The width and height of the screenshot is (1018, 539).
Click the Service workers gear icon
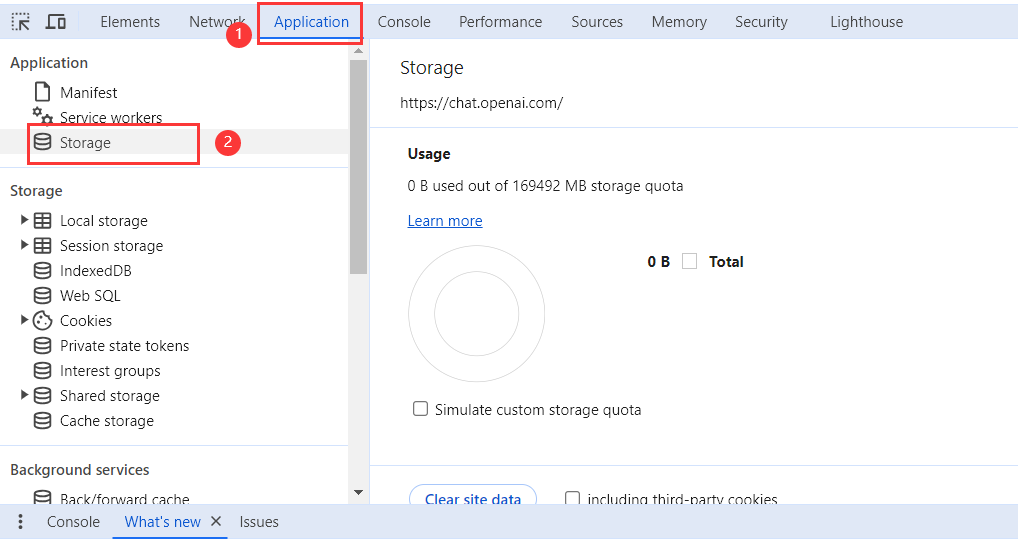(x=42, y=116)
